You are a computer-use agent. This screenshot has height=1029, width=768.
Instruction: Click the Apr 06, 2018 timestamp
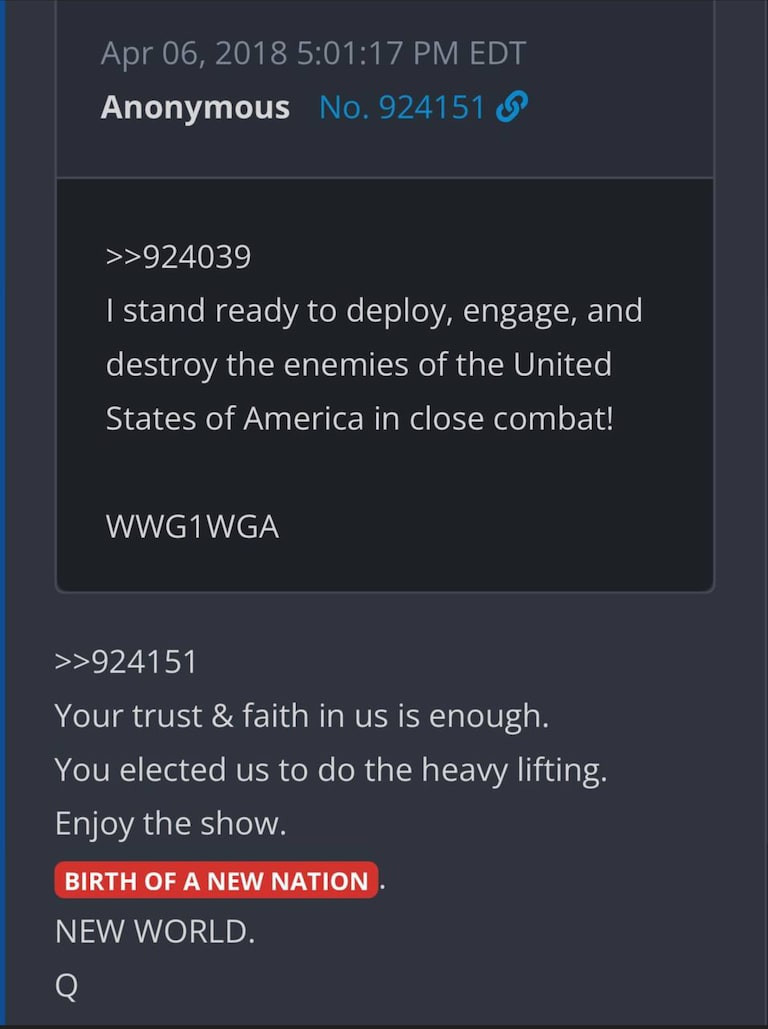point(313,53)
